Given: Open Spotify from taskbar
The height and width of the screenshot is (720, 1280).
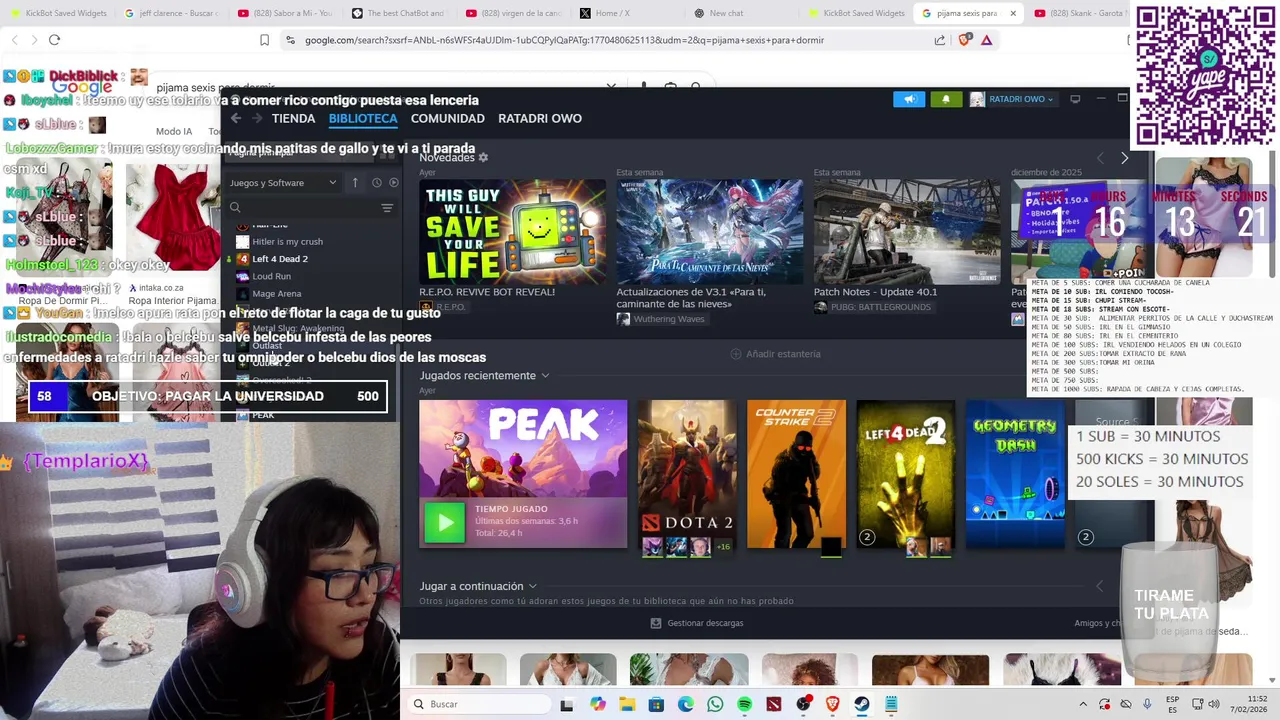Looking at the screenshot, I should 744,704.
